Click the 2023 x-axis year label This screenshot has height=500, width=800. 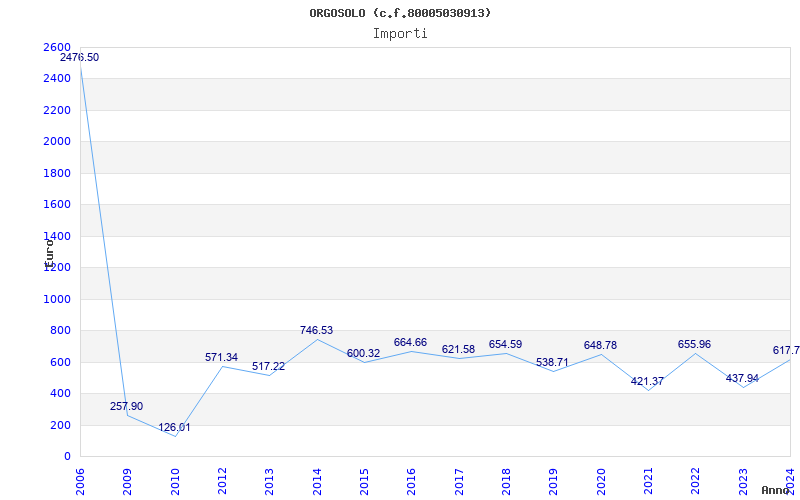(743, 482)
